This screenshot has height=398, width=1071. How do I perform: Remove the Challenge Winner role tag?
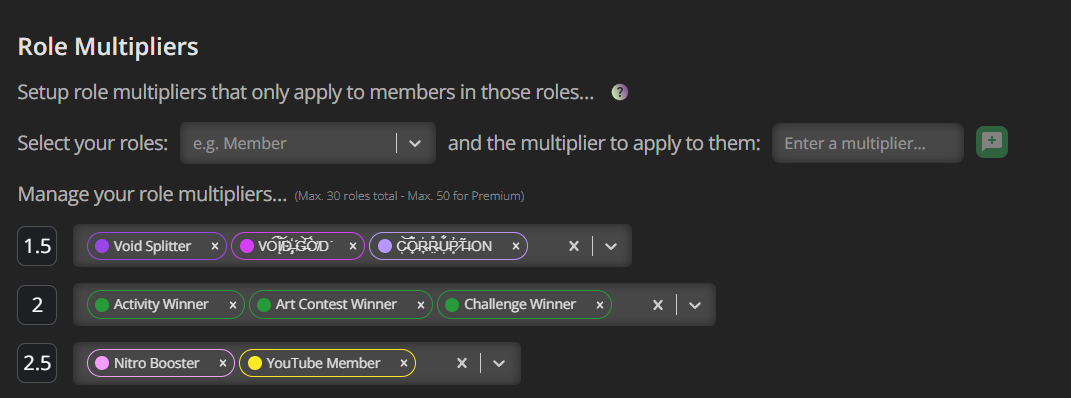click(x=600, y=304)
